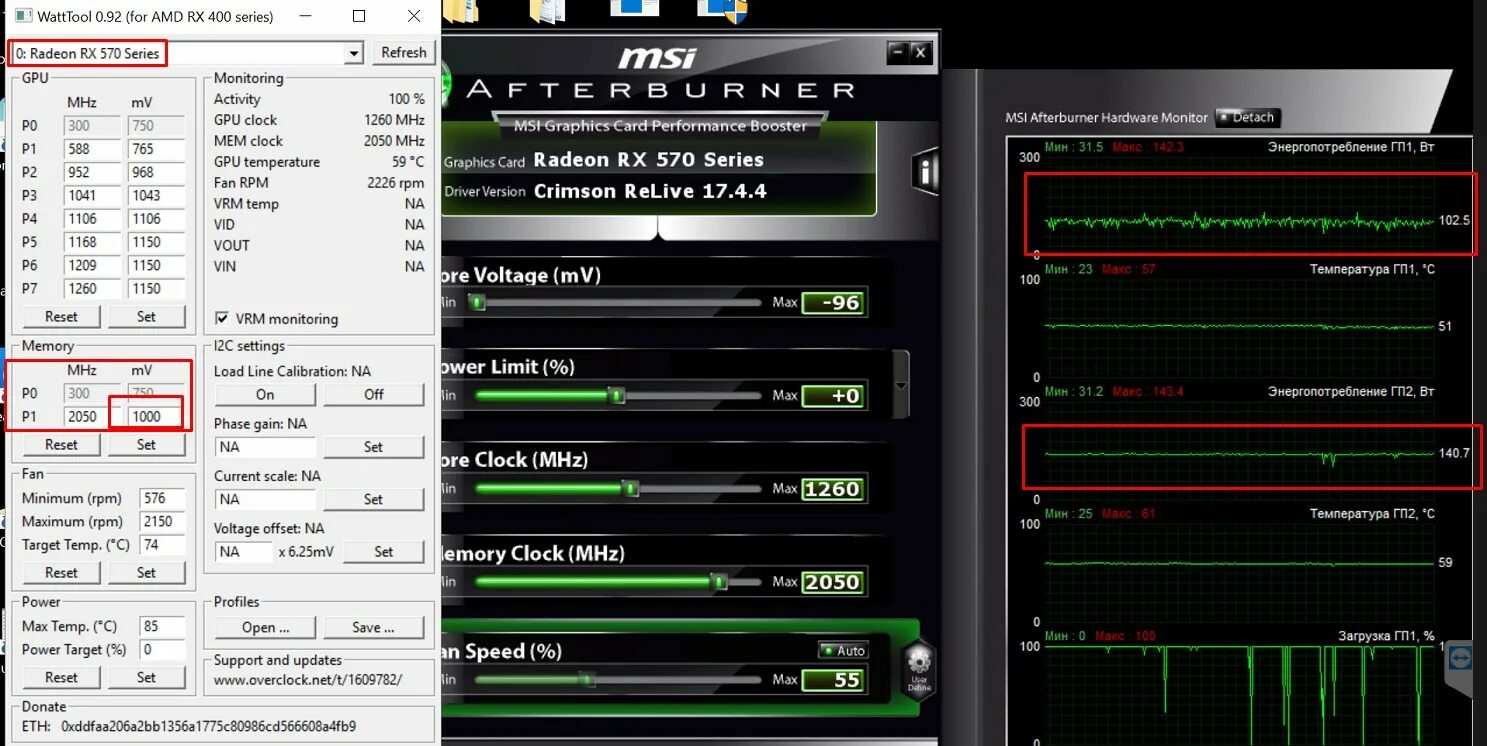Click Set next to Phase gain
This screenshot has width=1487, height=746.
[373, 447]
